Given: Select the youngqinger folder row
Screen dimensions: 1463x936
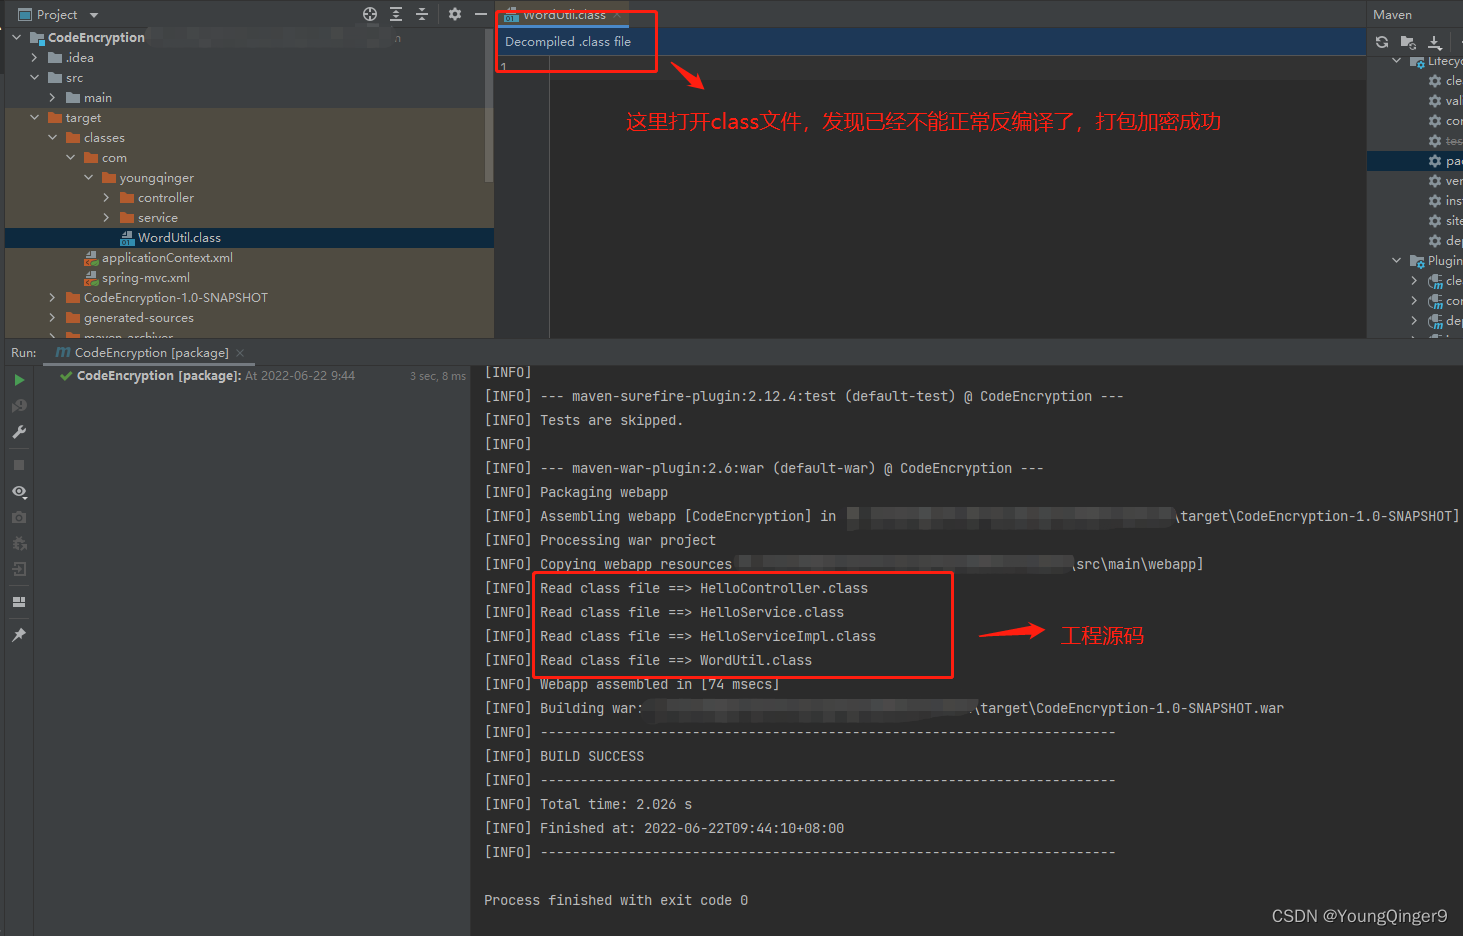Looking at the screenshot, I should click(249, 177).
